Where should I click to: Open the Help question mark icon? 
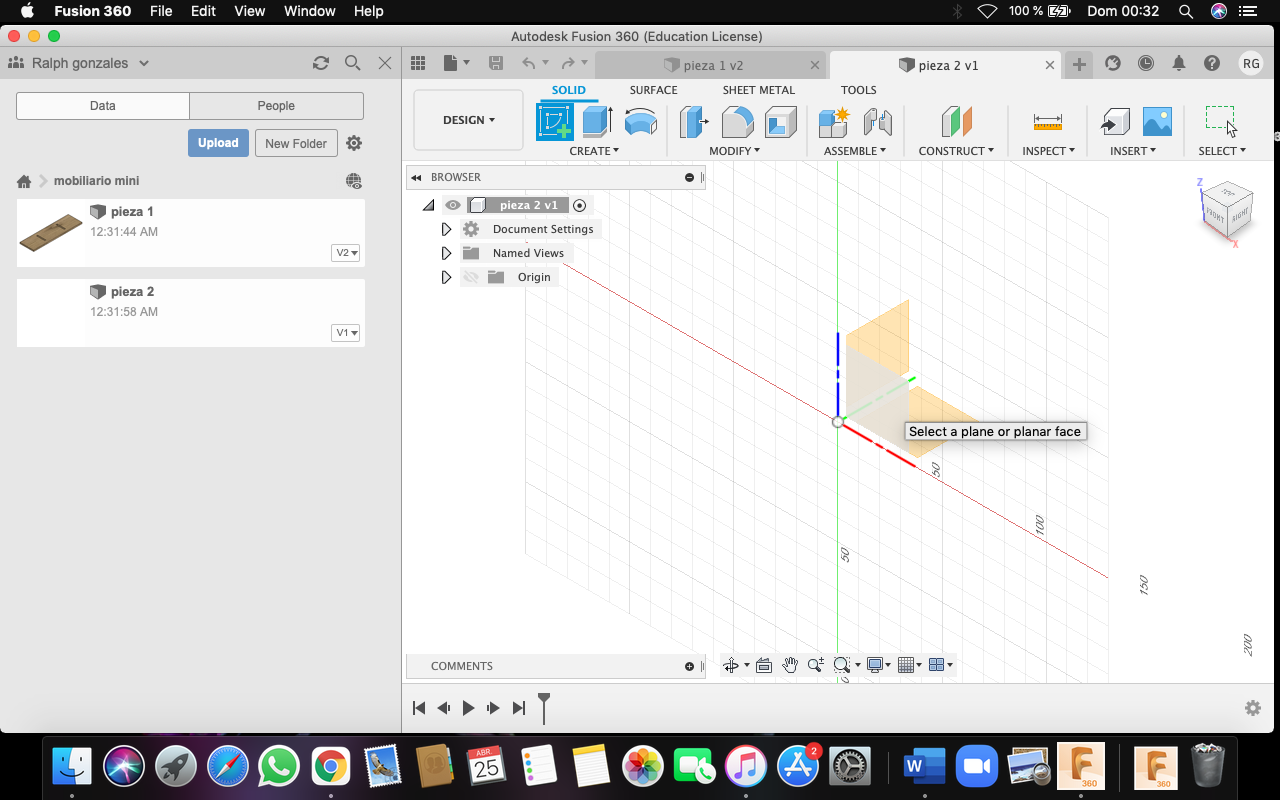1212,63
